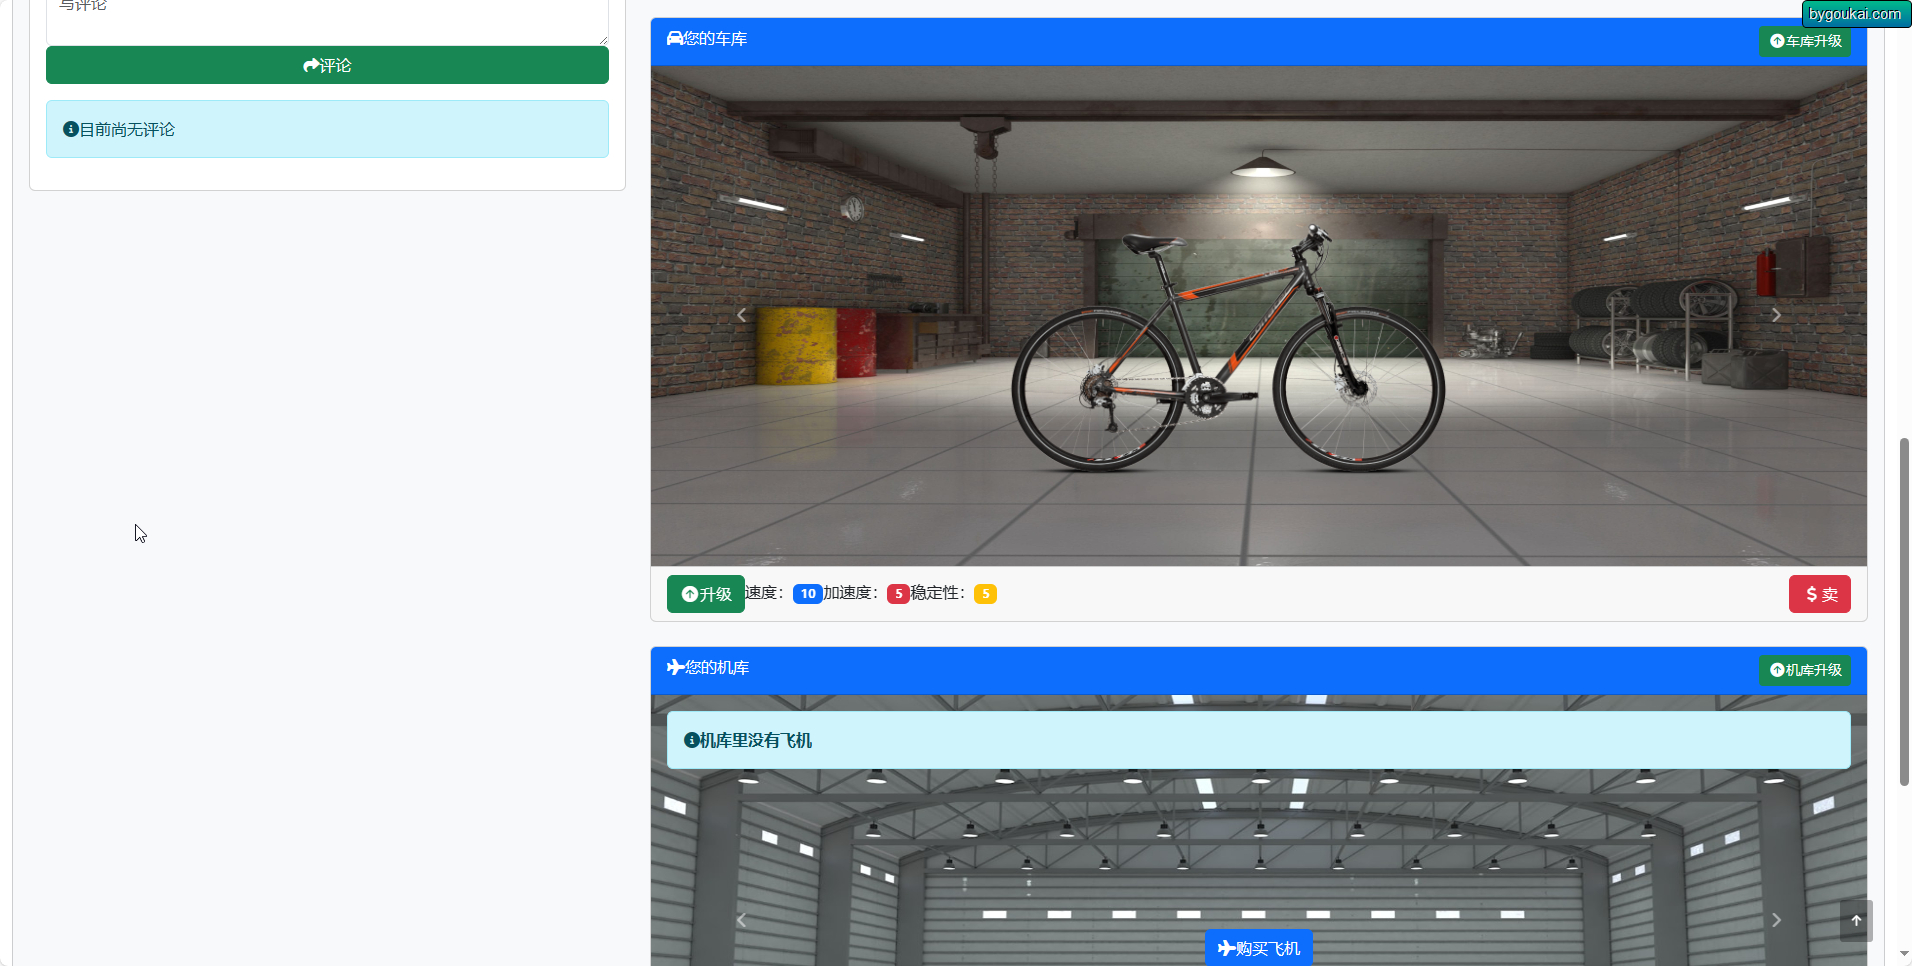Click the red acceleration badge showing 5

pos(898,594)
